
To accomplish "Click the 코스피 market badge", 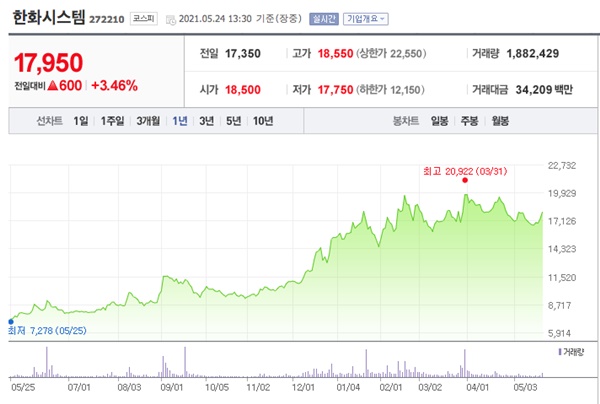I will click(143, 19).
